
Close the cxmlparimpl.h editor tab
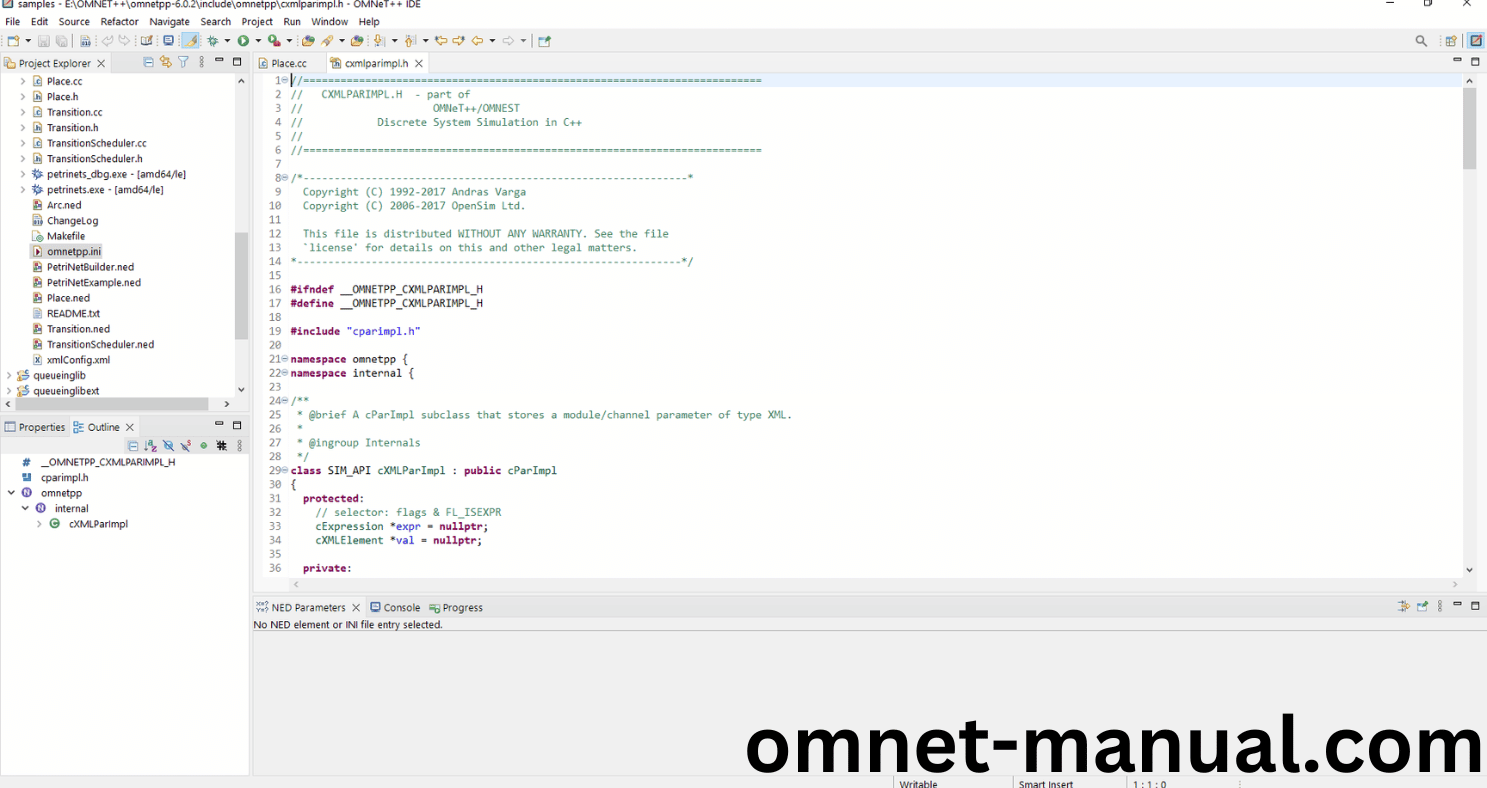point(419,63)
